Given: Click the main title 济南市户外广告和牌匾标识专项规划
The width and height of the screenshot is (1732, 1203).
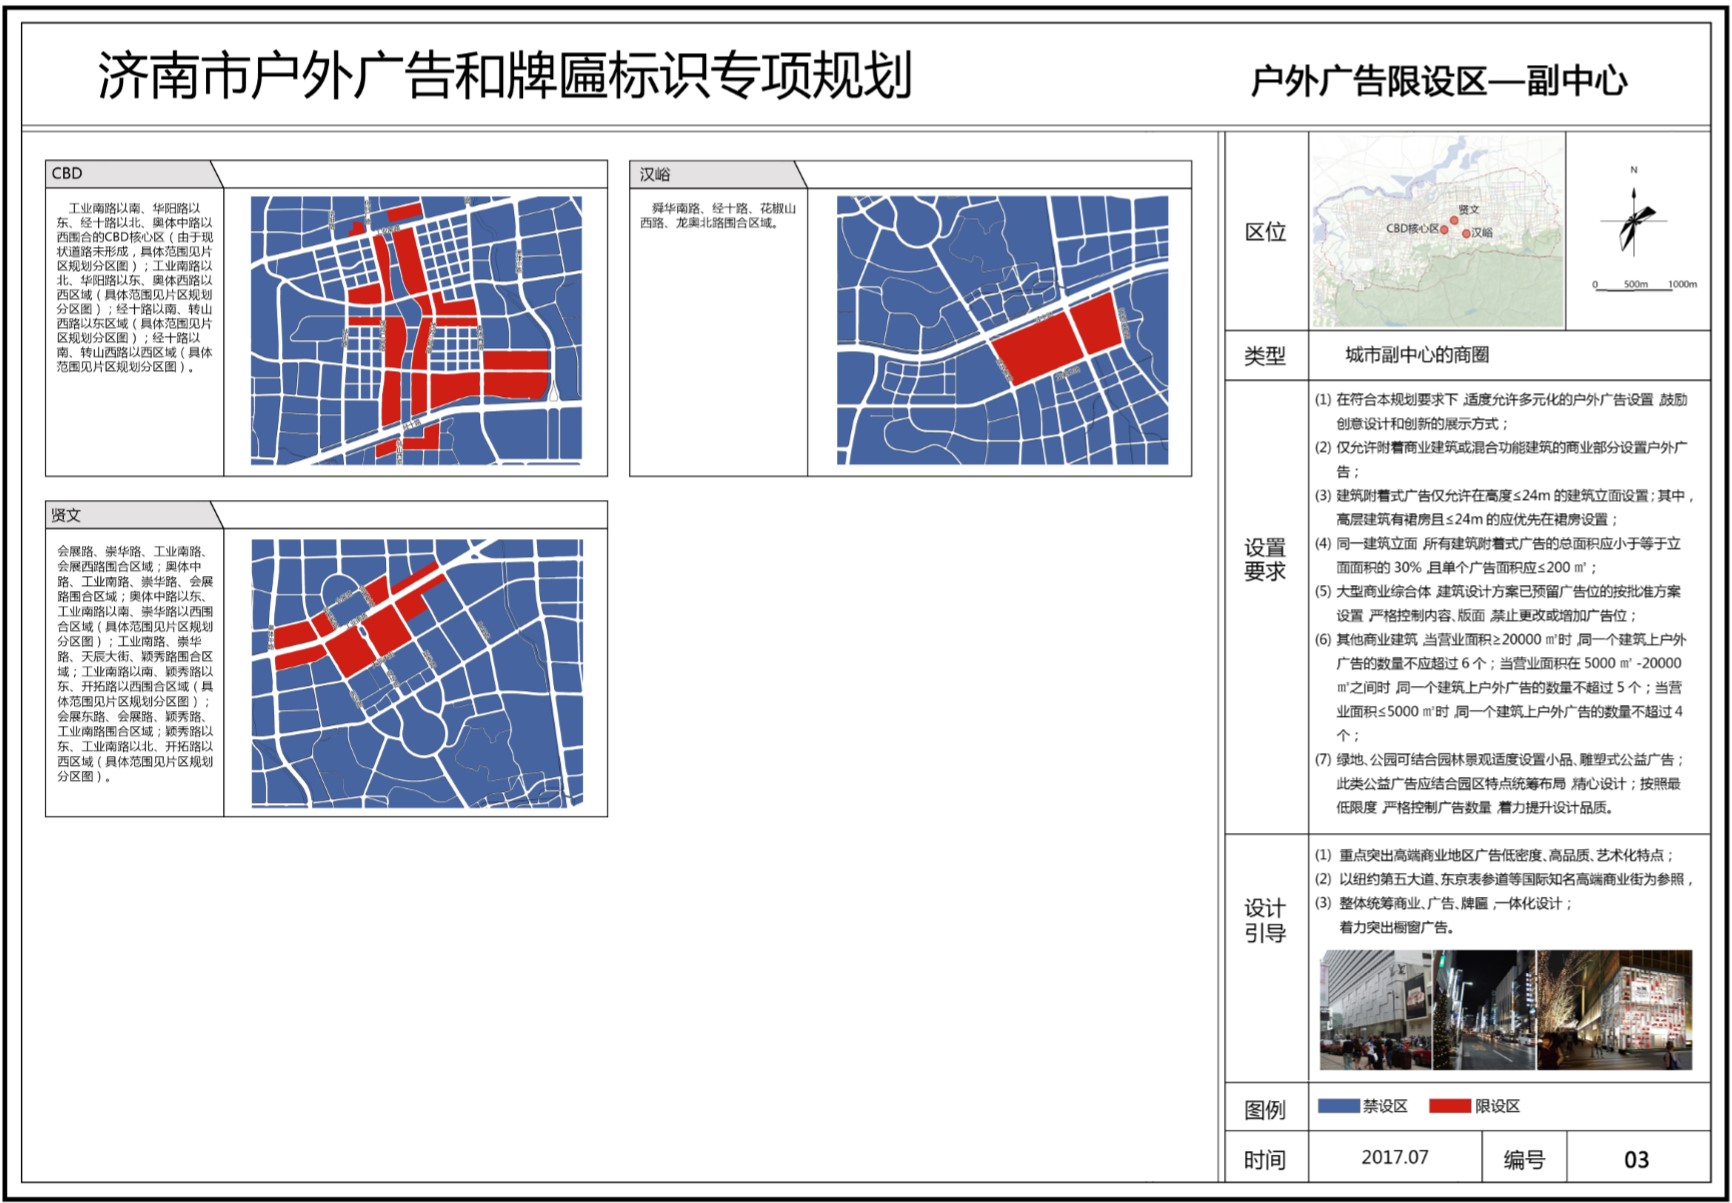Looking at the screenshot, I should (505, 76).
